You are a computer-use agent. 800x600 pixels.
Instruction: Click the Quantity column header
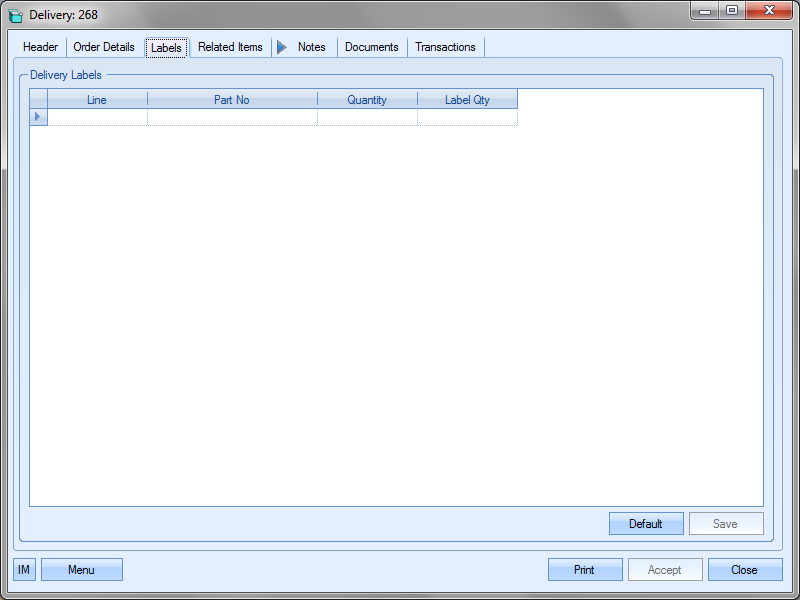click(x=367, y=99)
